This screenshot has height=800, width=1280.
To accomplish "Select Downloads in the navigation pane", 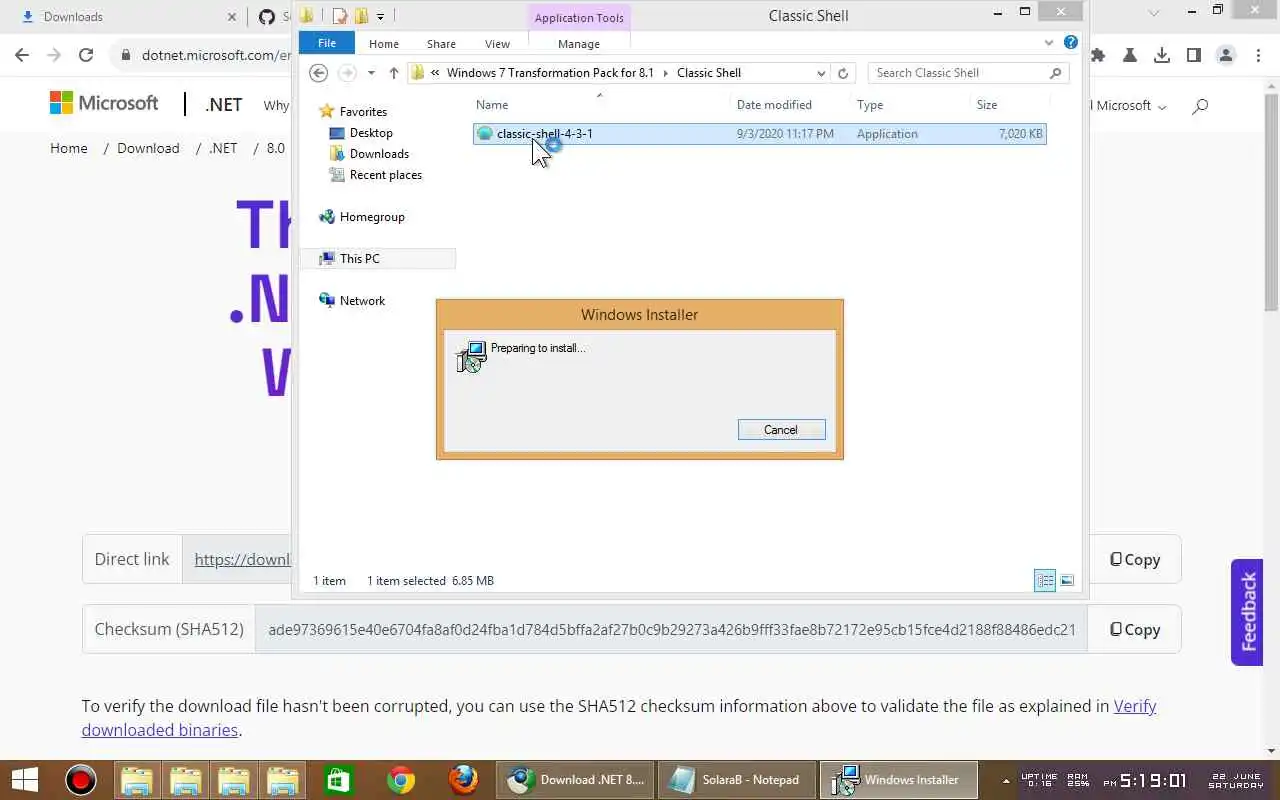I will 379,154.
